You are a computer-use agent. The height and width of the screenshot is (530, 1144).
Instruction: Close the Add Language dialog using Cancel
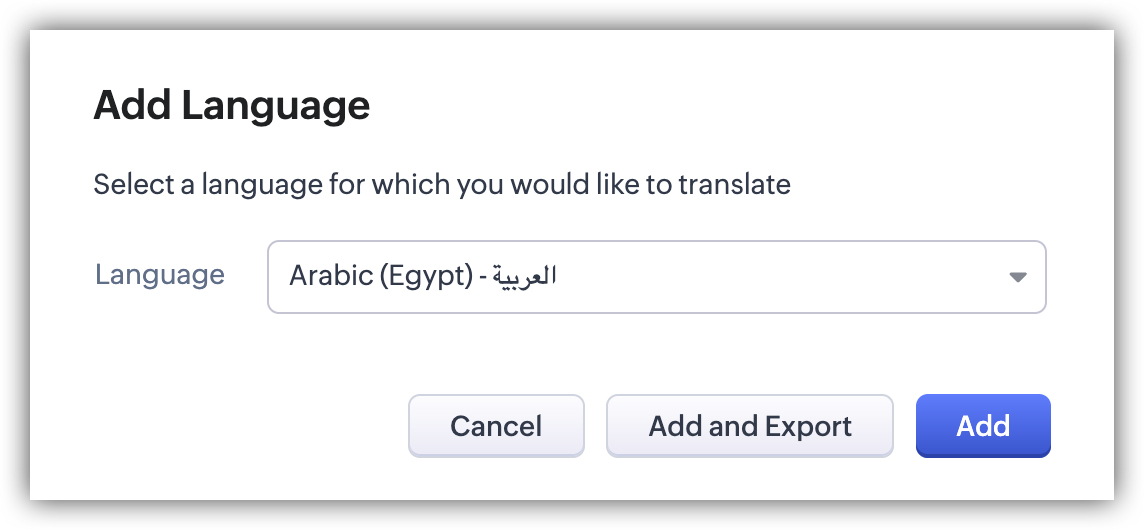tap(496, 426)
